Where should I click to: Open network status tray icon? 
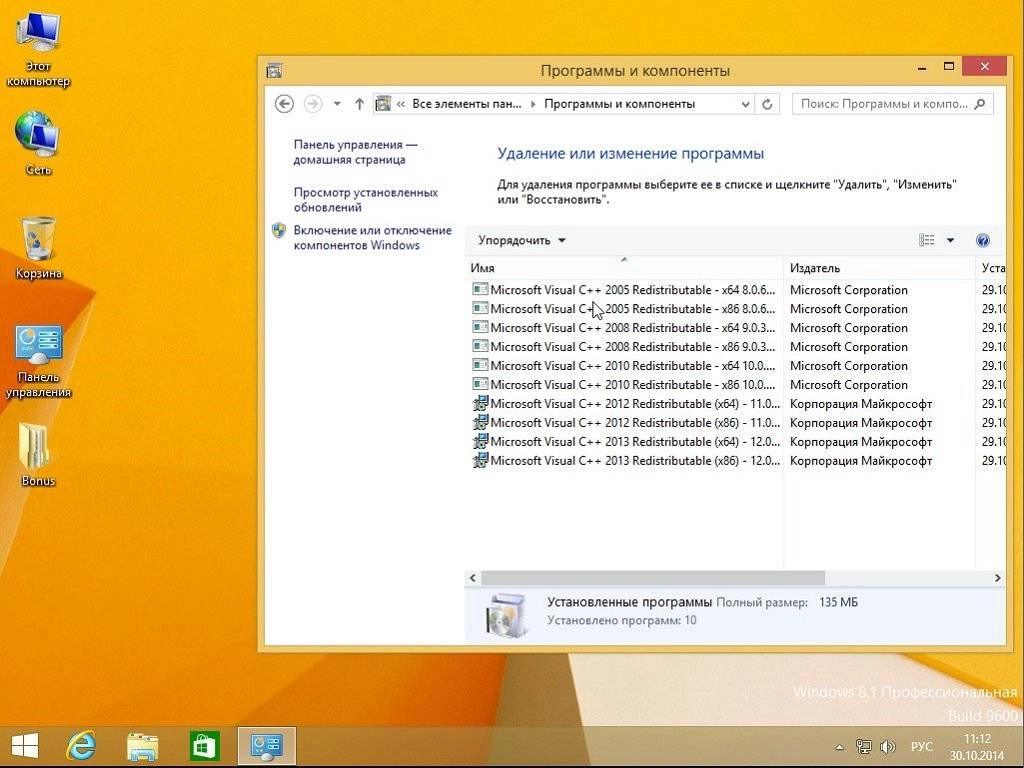[864, 746]
